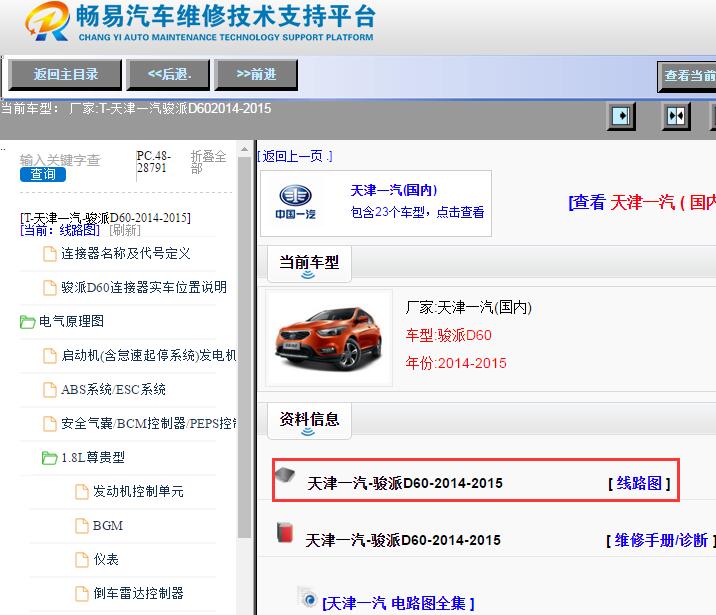Open 骏派D60连接器实车位置说明 tree item
The height and width of the screenshot is (615, 716).
[144, 287]
